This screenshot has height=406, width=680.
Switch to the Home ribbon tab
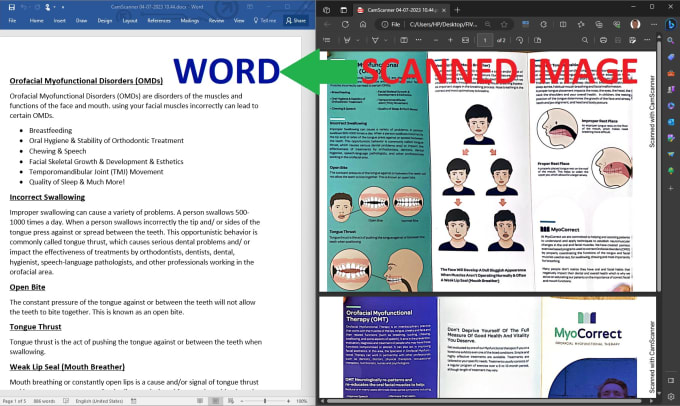[36, 20]
